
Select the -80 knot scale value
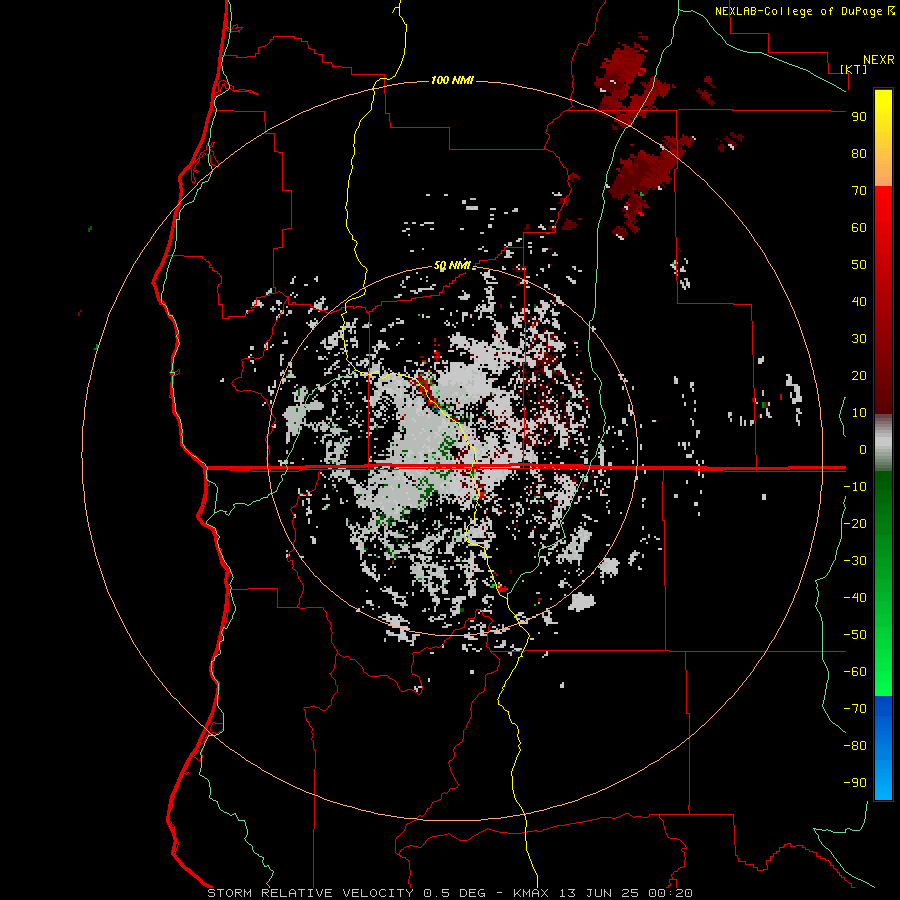coord(855,746)
